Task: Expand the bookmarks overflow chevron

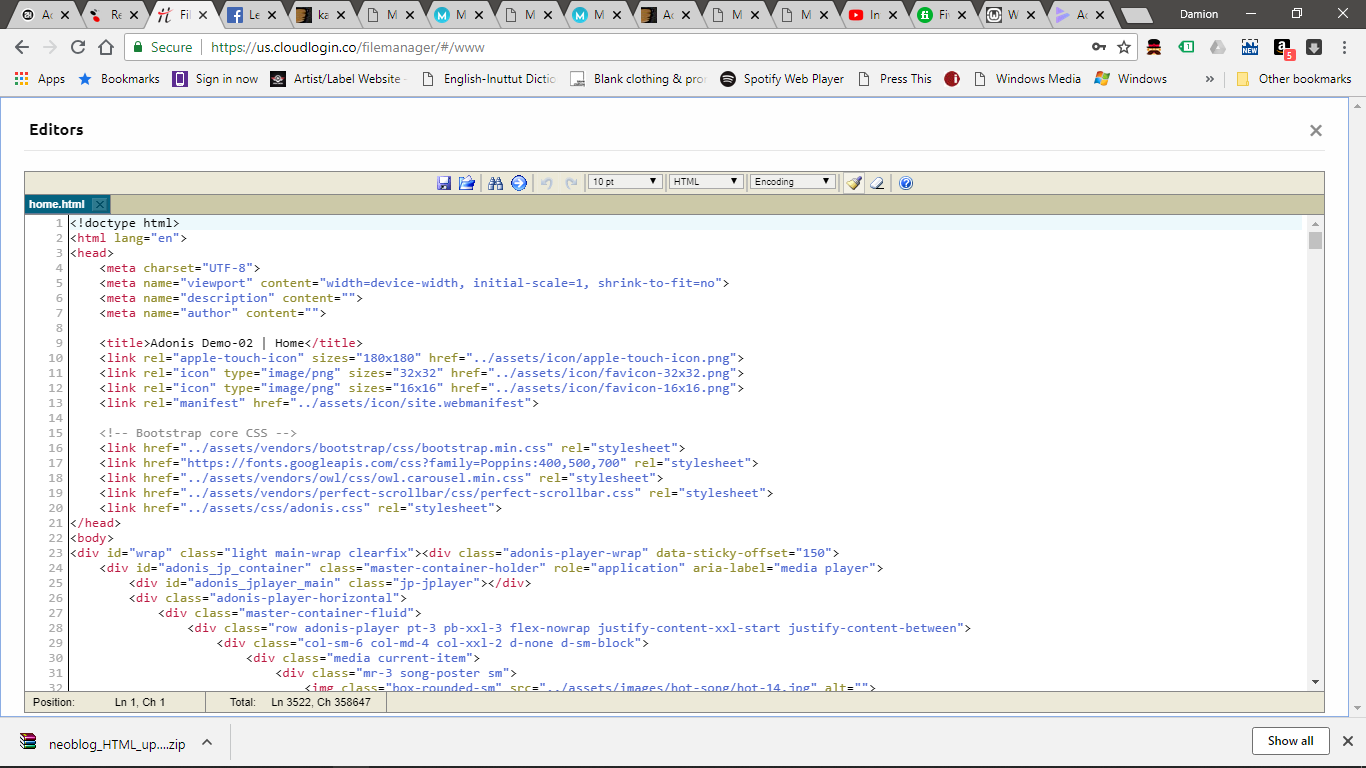Action: tap(1210, 79)
